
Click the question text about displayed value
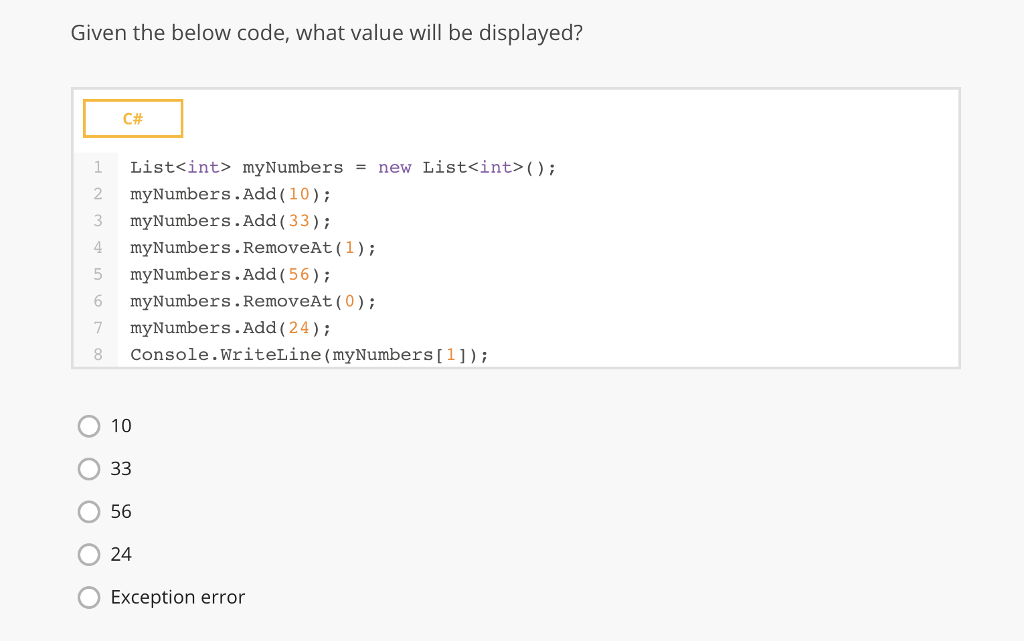(x=326, y=33)
